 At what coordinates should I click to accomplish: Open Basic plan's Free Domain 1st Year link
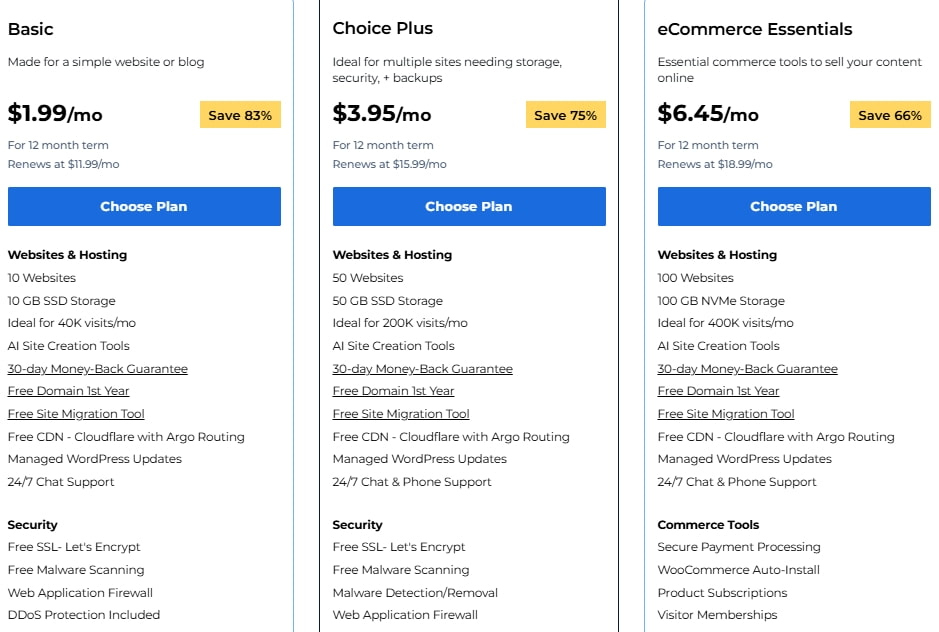[x=68, y=391]
